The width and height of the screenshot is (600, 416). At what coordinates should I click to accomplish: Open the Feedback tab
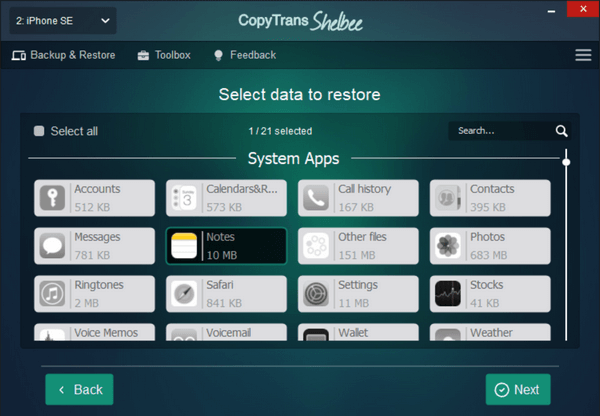tap(245, 55)
